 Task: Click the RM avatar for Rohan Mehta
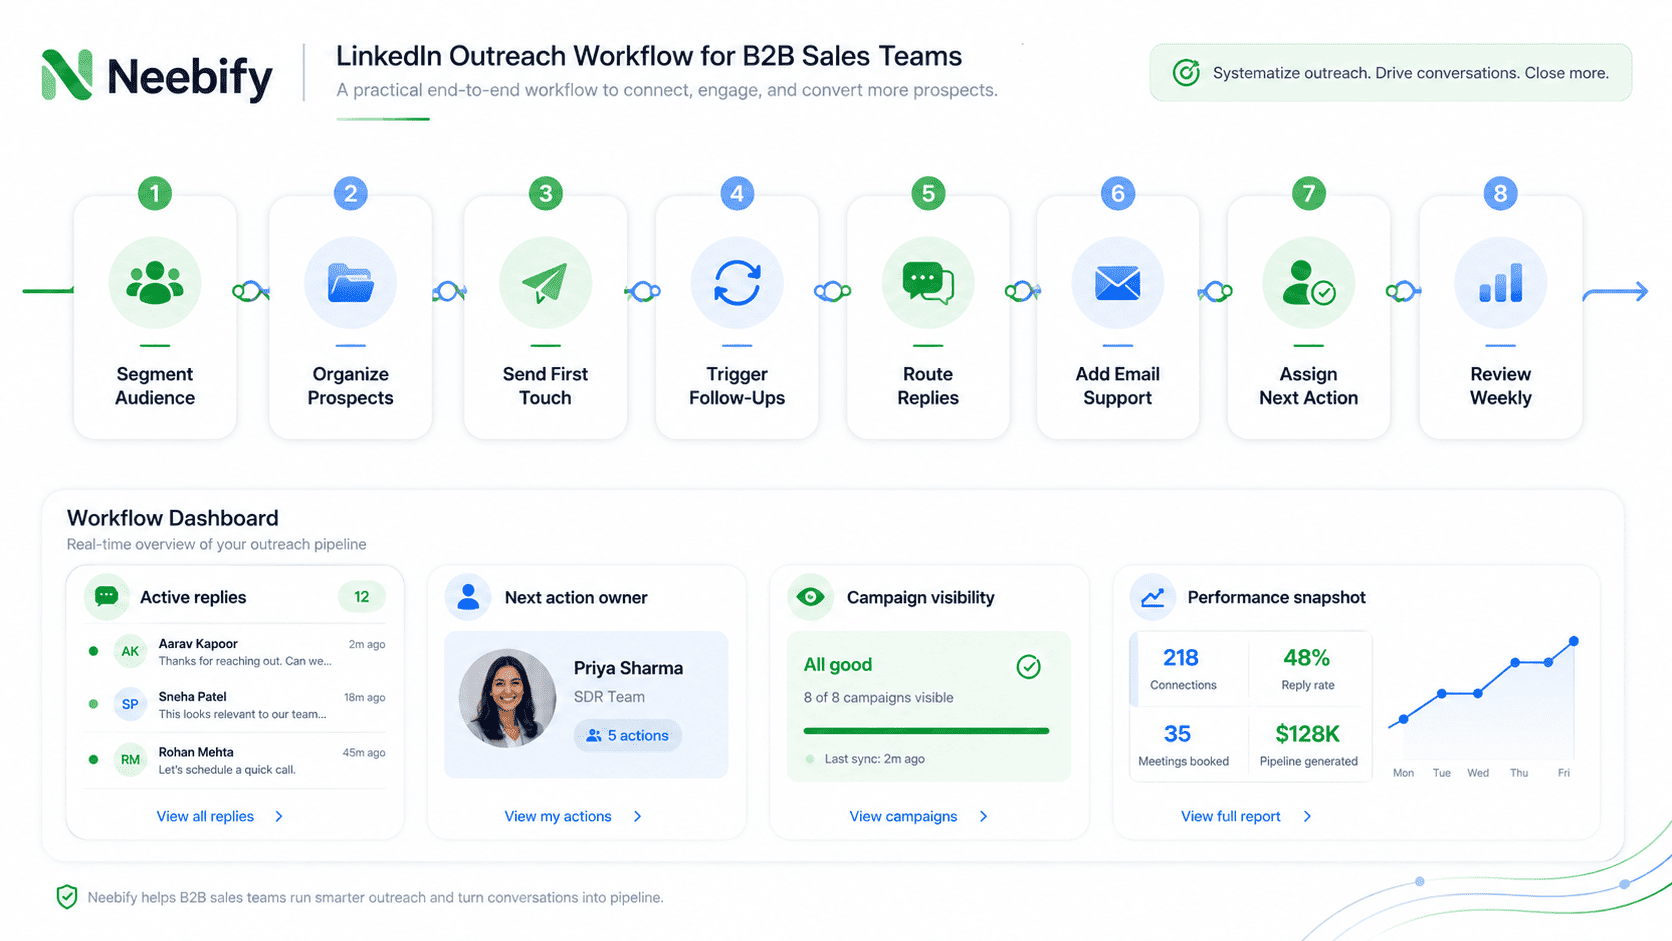[x=130, y=760]
